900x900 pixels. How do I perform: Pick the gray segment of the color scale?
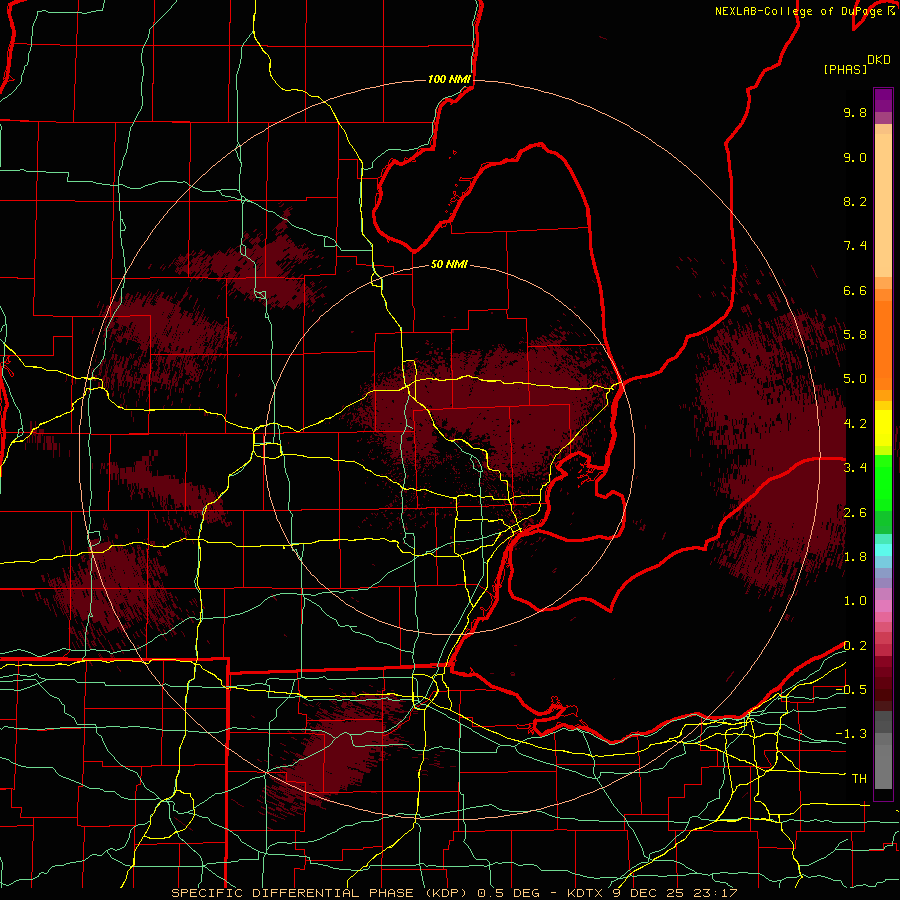[883, 751]
